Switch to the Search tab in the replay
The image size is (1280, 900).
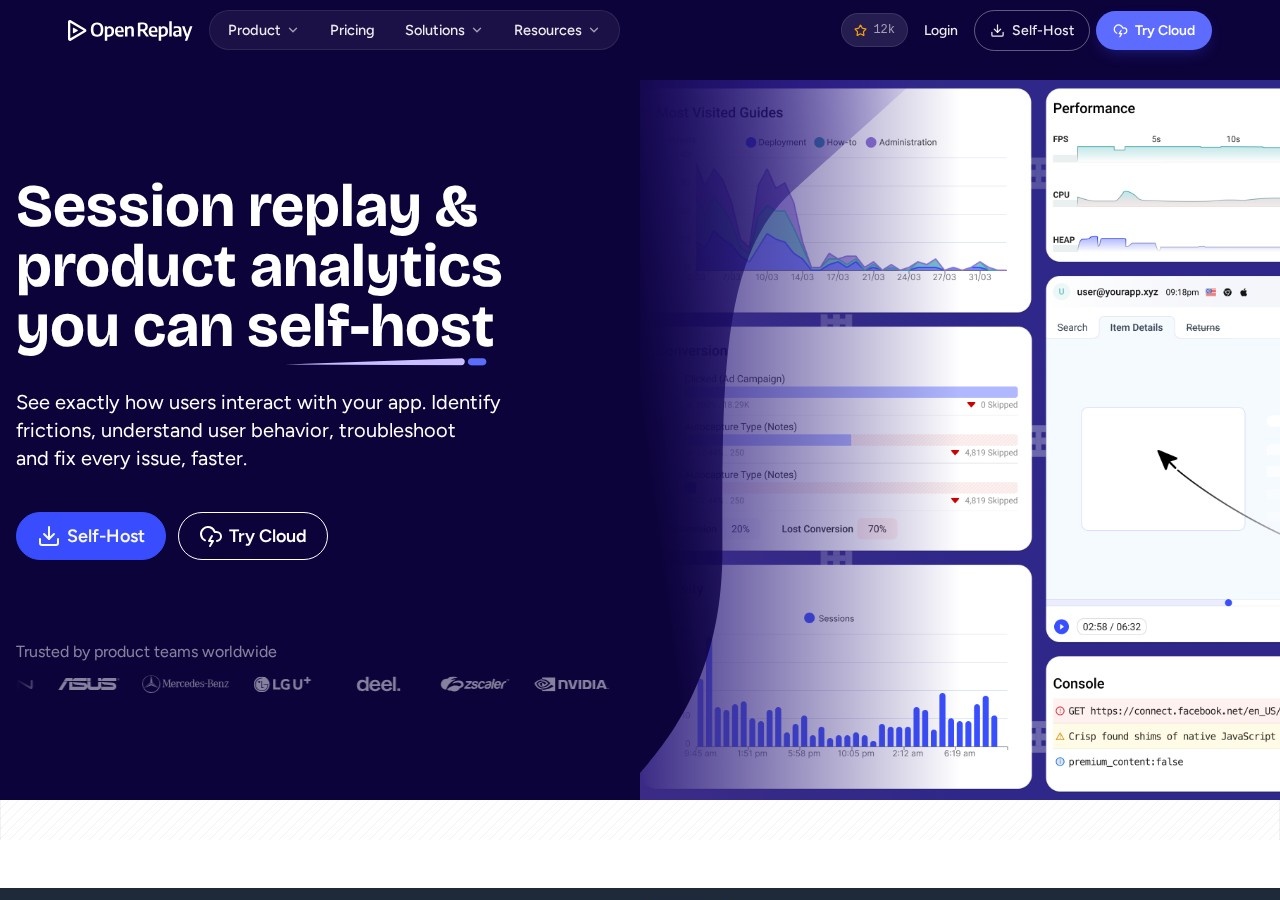click(x=1072, y=327)
